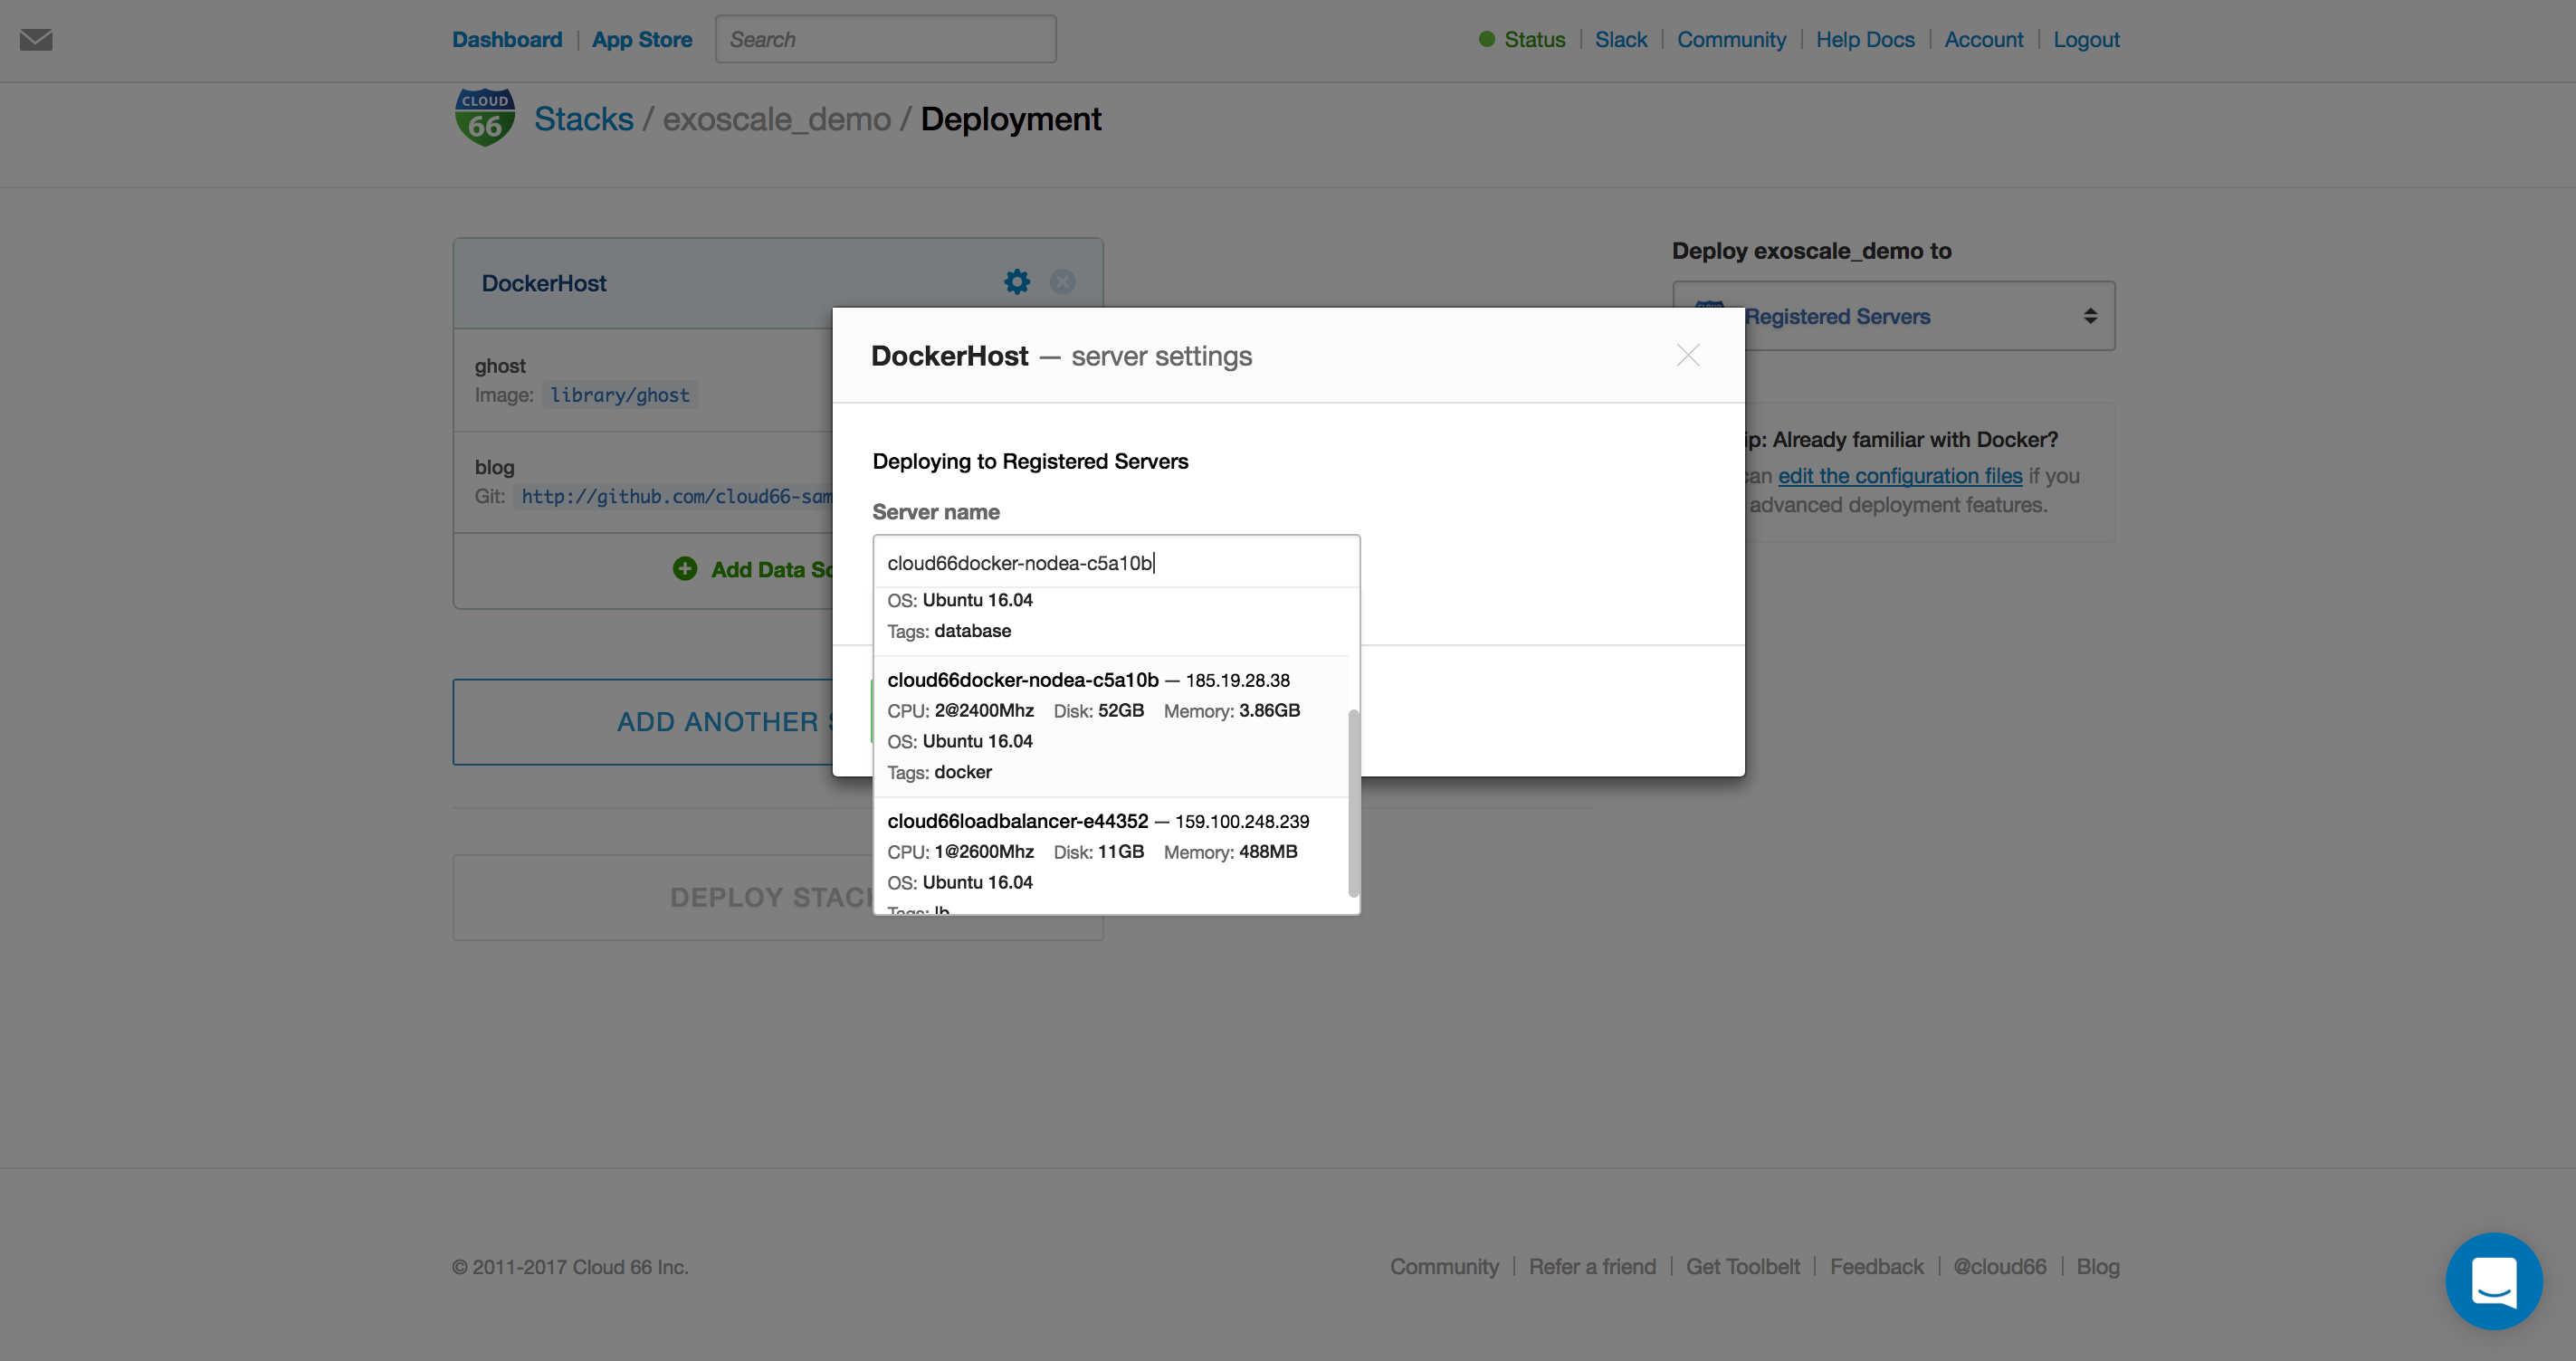2576x1361 pixels.
Task: Click the Feedback footer link
Action: 1876,1266
